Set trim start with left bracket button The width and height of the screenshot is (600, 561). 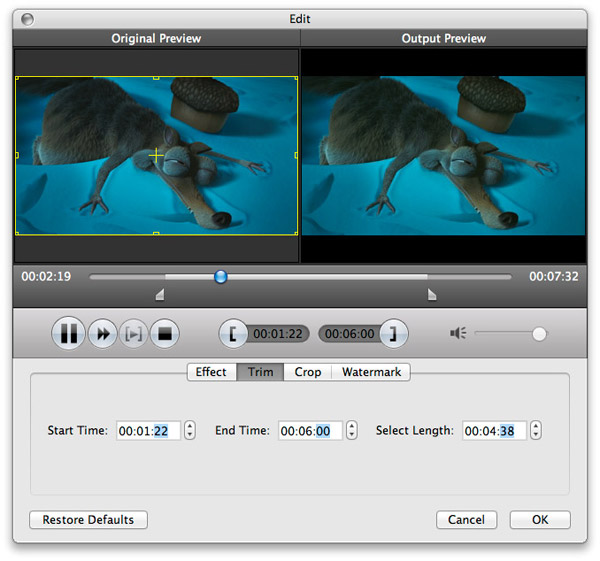233,334
